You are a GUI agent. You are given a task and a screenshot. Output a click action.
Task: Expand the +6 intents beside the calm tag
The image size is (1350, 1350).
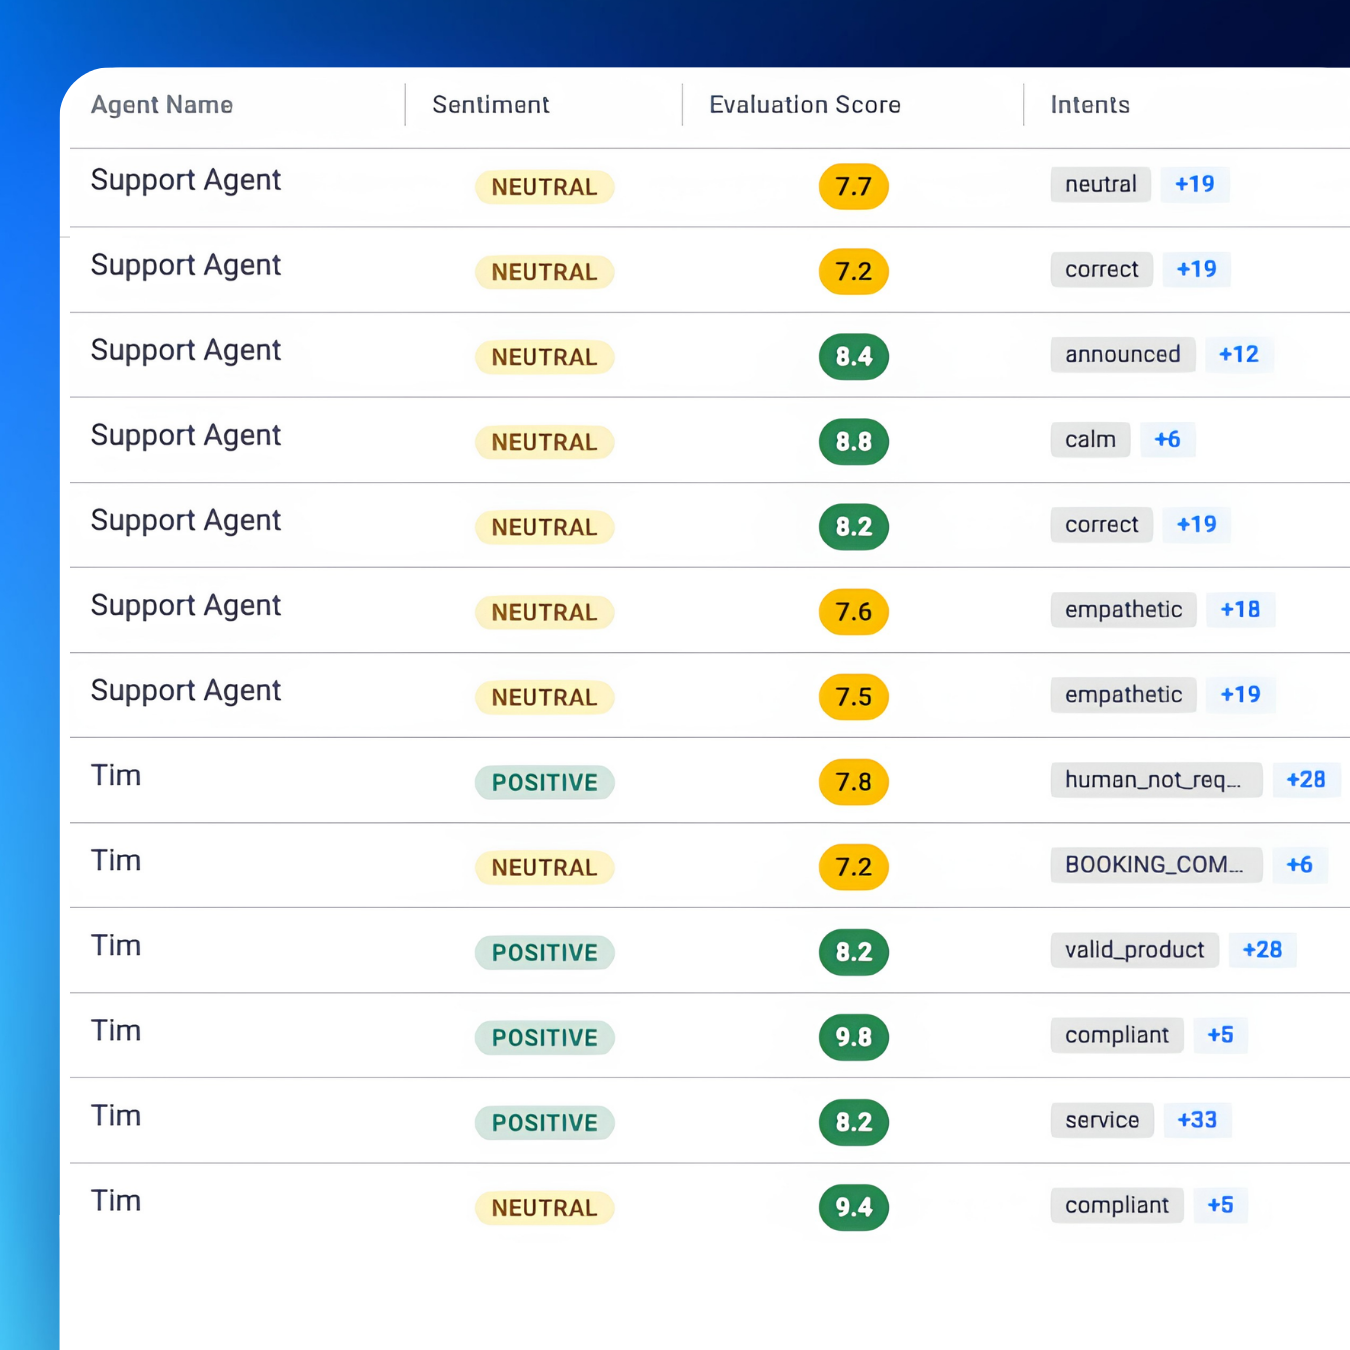coord(1167,439)
